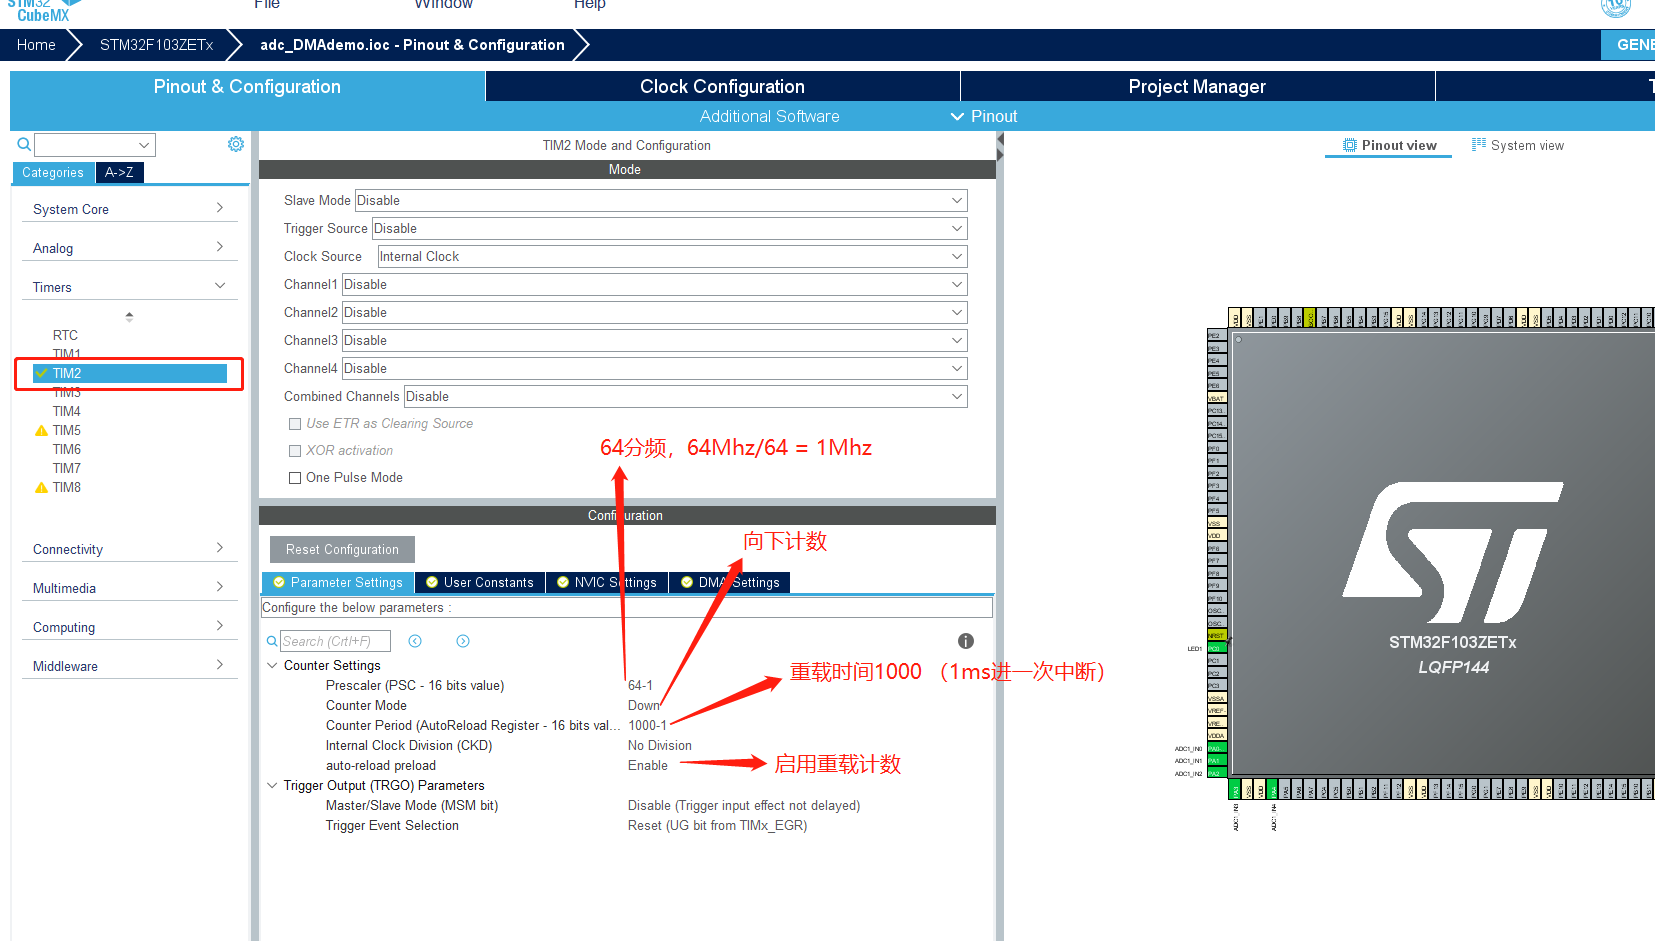Select TIM4 in the timers list
The width and height of the screenshot is (1655, 941).
[x=67, y=411]
